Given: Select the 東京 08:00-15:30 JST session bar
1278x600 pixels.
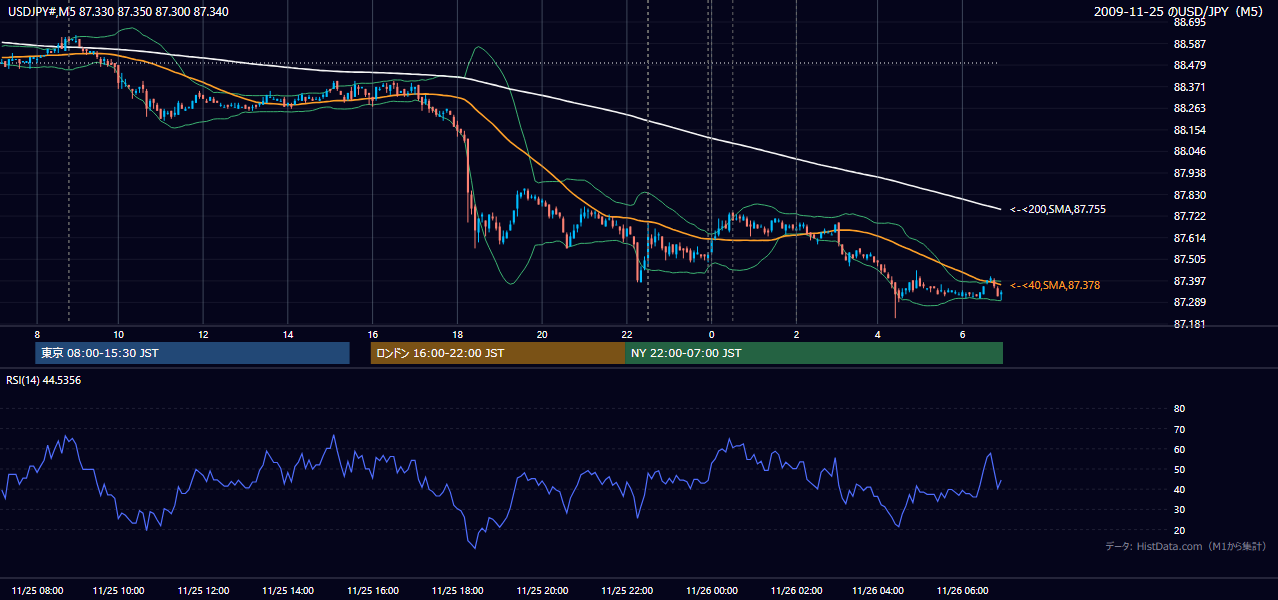Looking at the screenshot, I should [192, 353].
